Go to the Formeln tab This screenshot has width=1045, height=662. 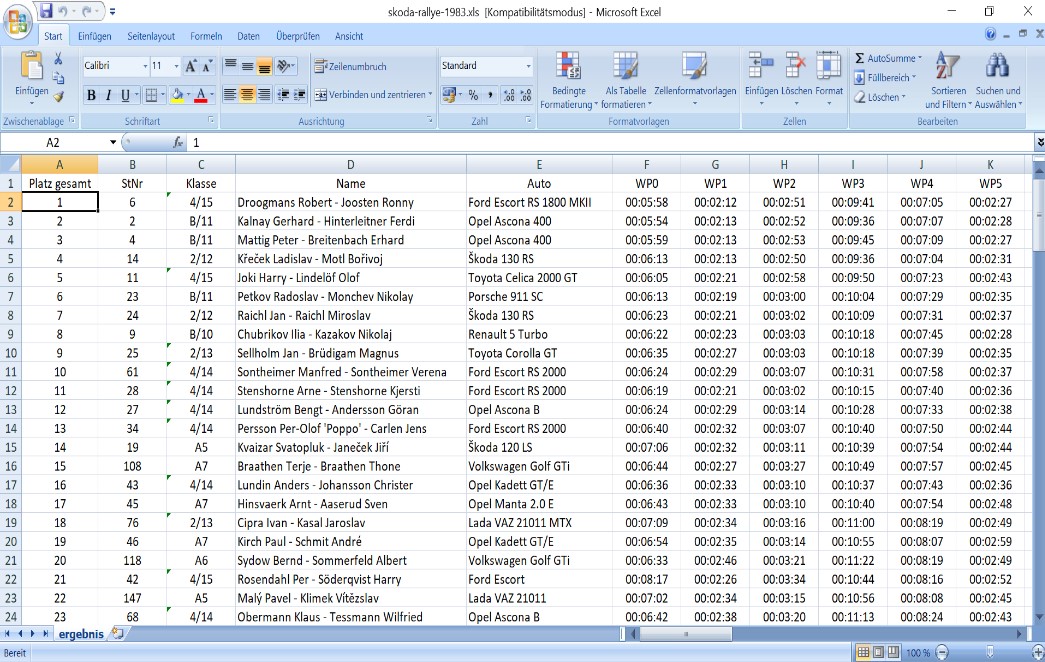pyautogui.click(x=206, y=36)
